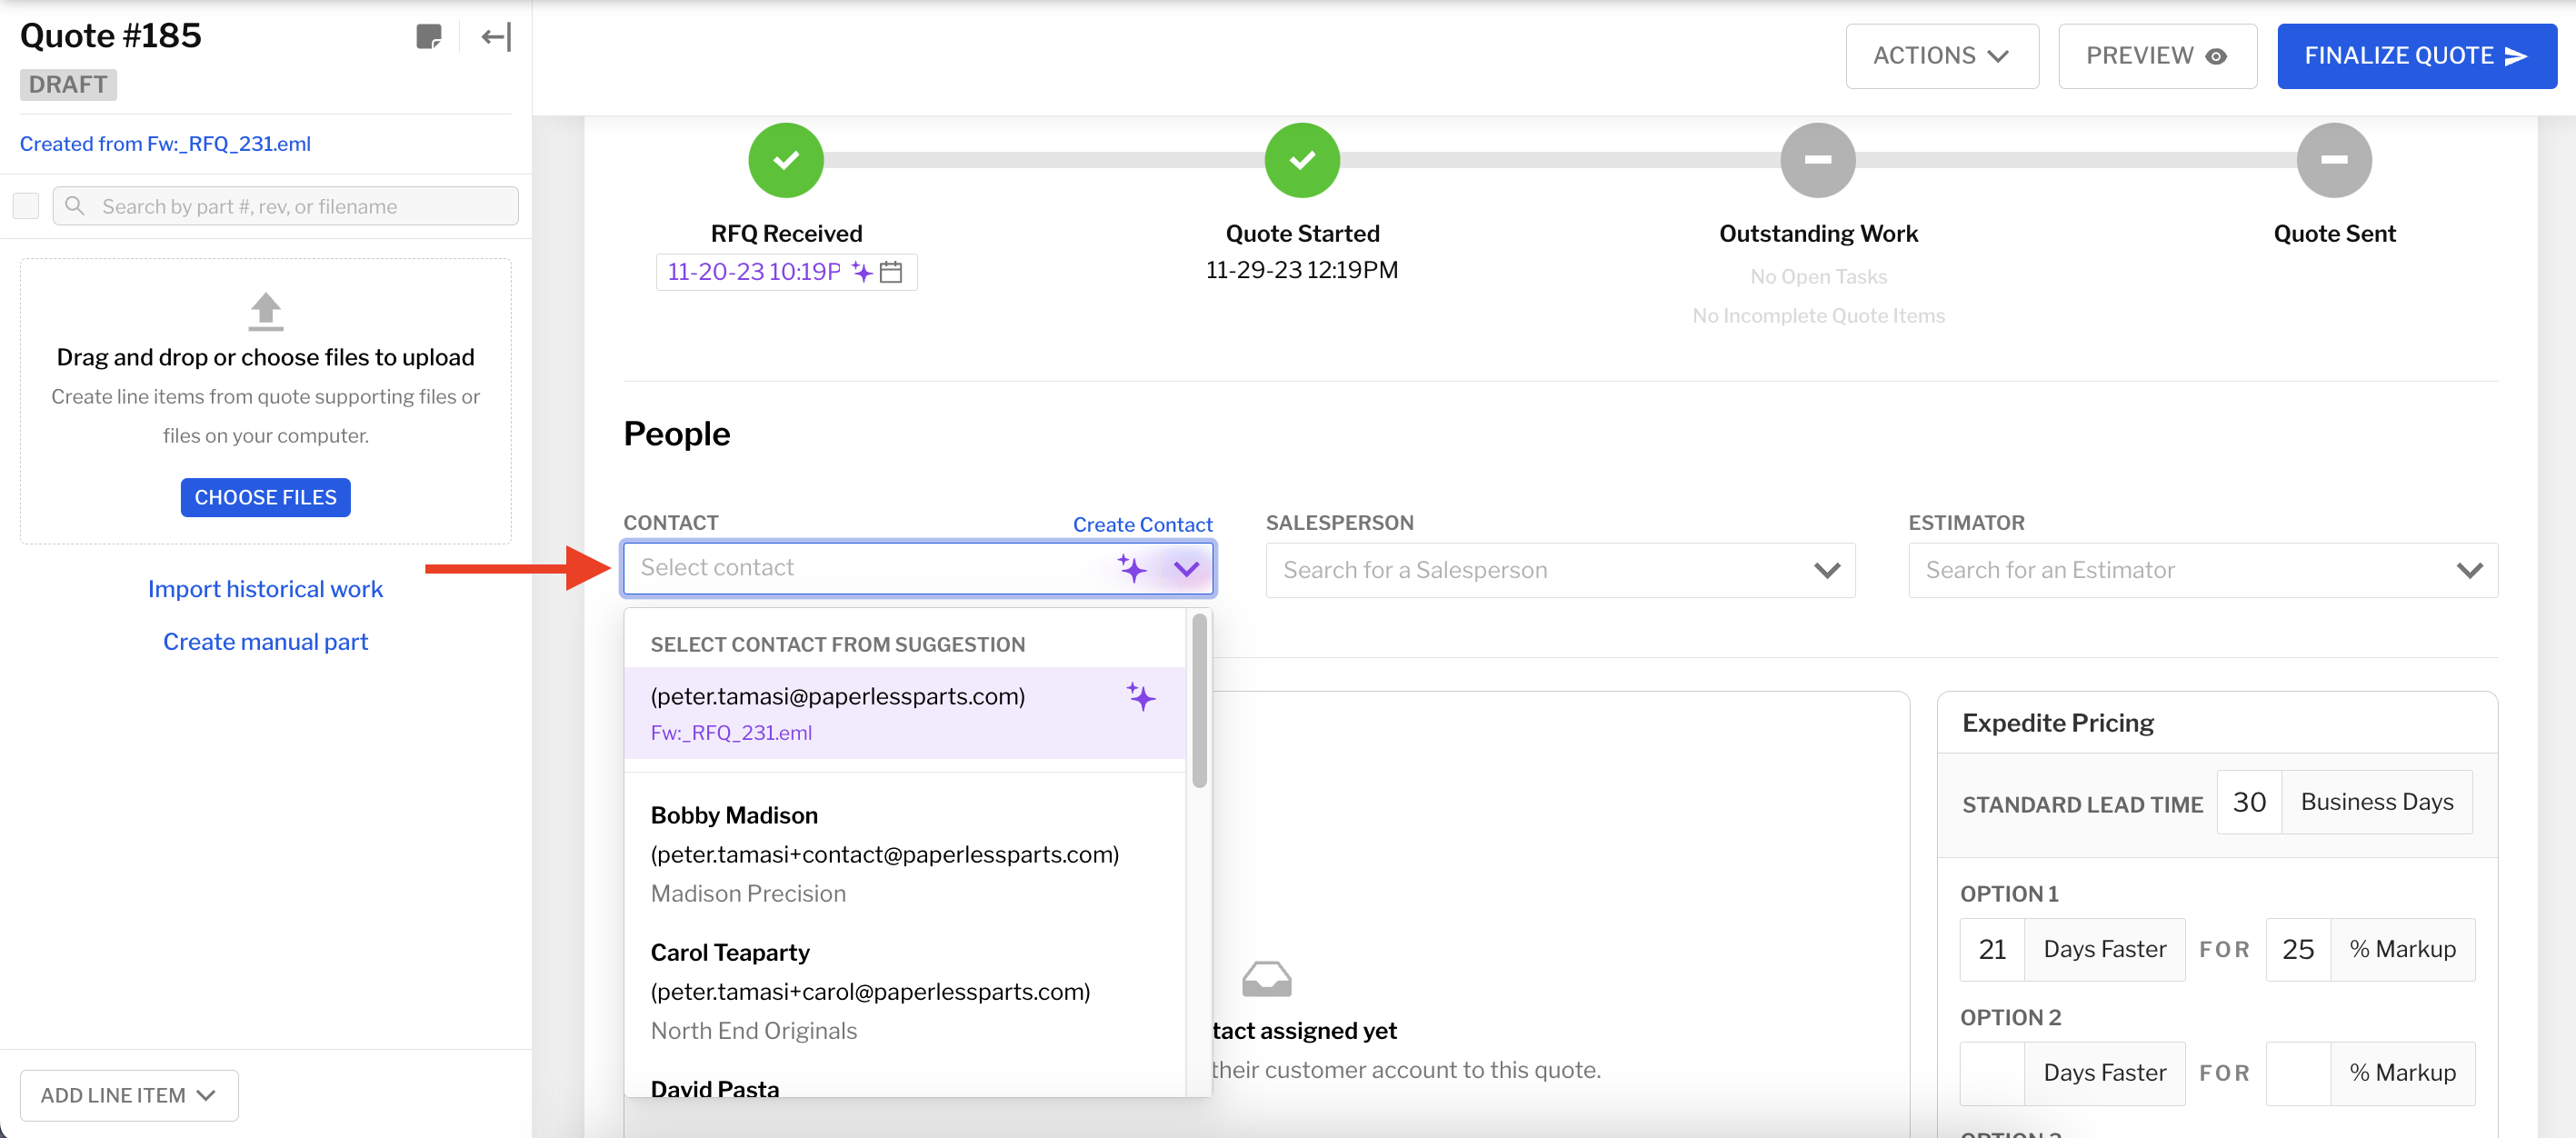Viewport: 2576px width, 1138px height.
Task: Open the sticky note icon beside Quote #185
Action: 430,37
